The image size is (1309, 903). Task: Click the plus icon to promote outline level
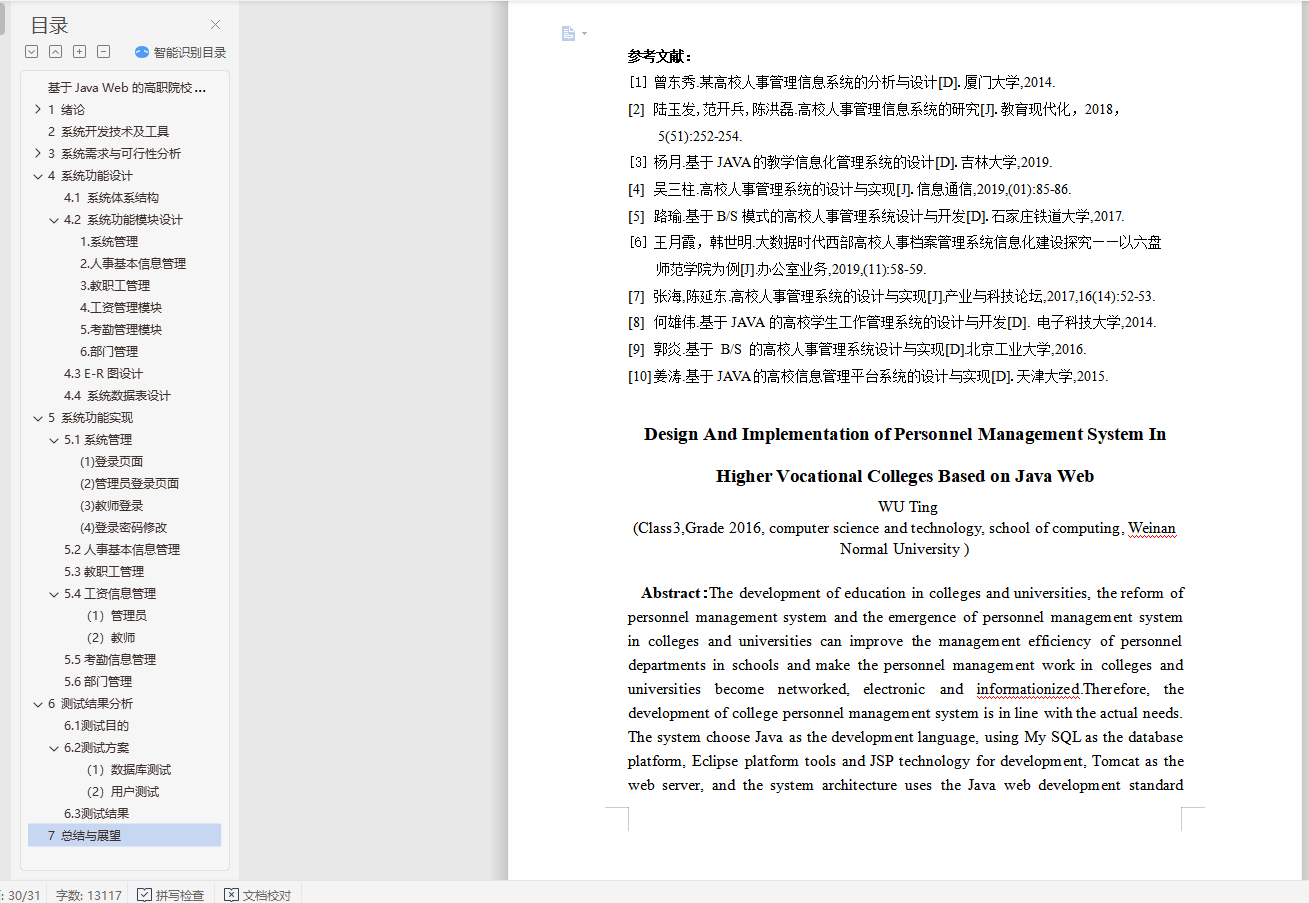(80, 52)
